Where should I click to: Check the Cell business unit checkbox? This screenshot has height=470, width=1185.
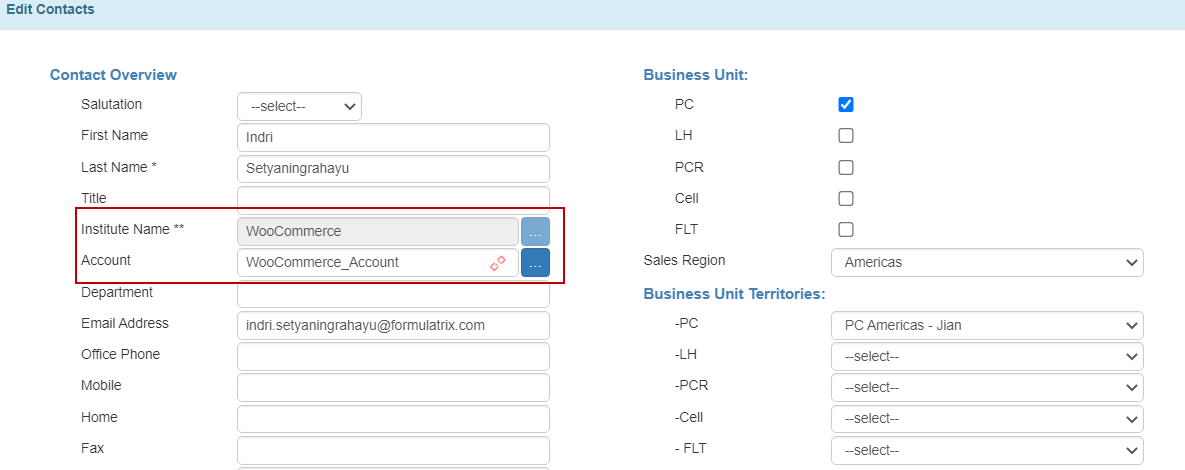(x=846, y=198)
